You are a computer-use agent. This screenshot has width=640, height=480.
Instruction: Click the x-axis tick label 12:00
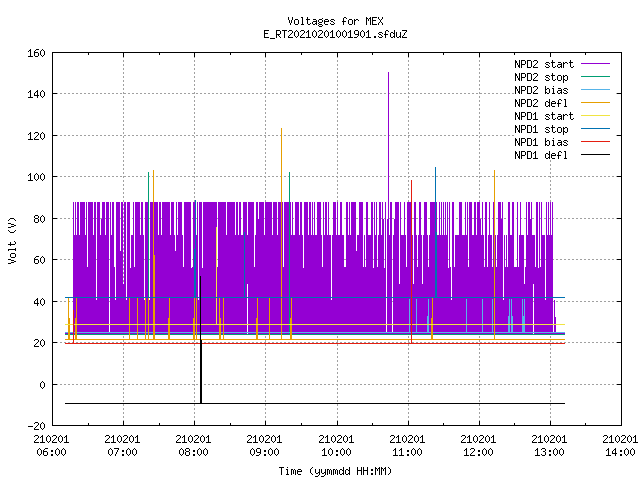478,452
